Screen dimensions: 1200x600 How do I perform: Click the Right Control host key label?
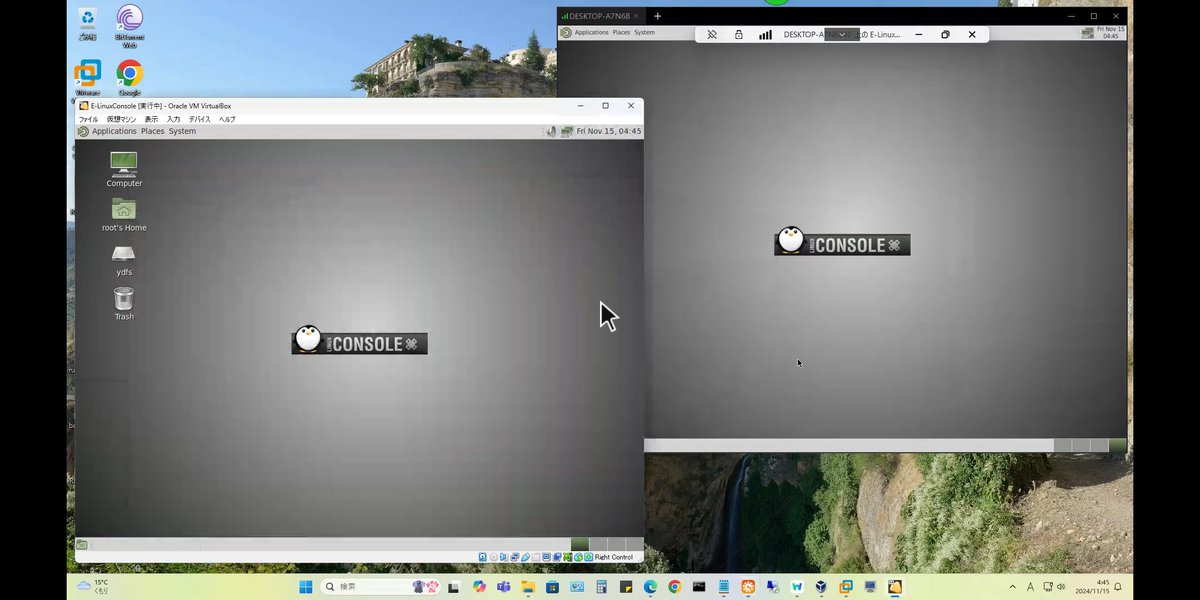pyautogui.click(x=614, y=557)
